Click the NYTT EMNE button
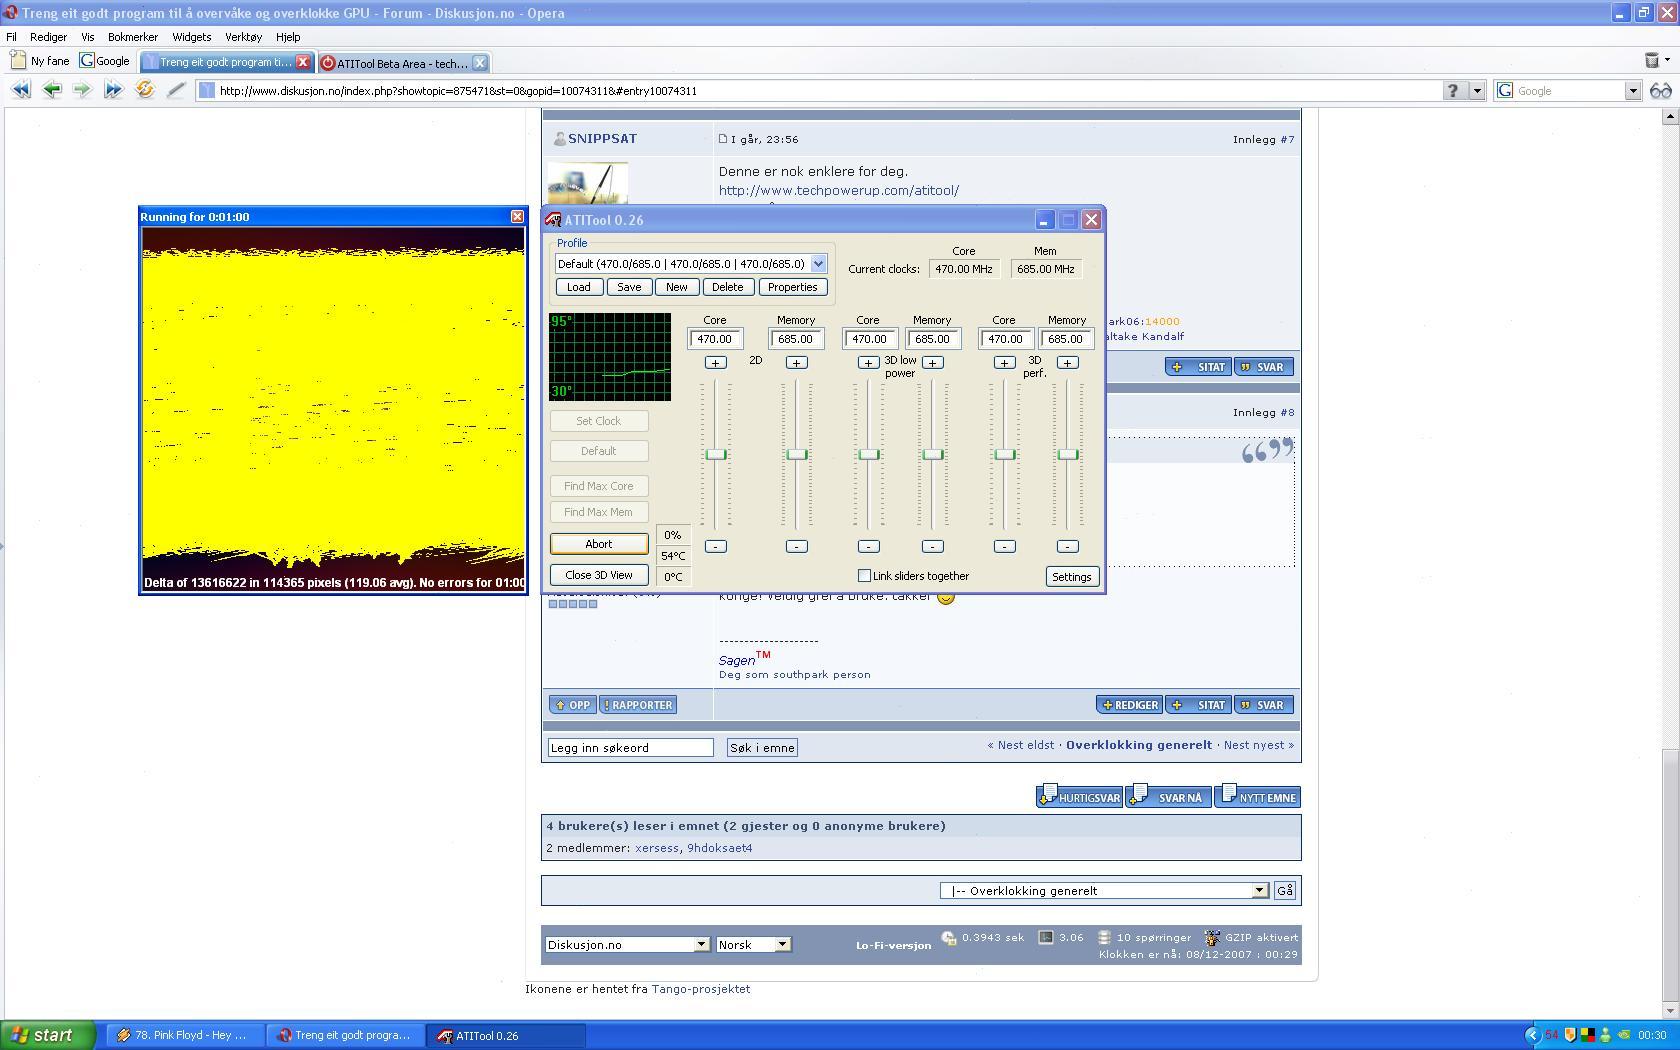This screenshot has width=1680, height=1050. [1257, 797]
